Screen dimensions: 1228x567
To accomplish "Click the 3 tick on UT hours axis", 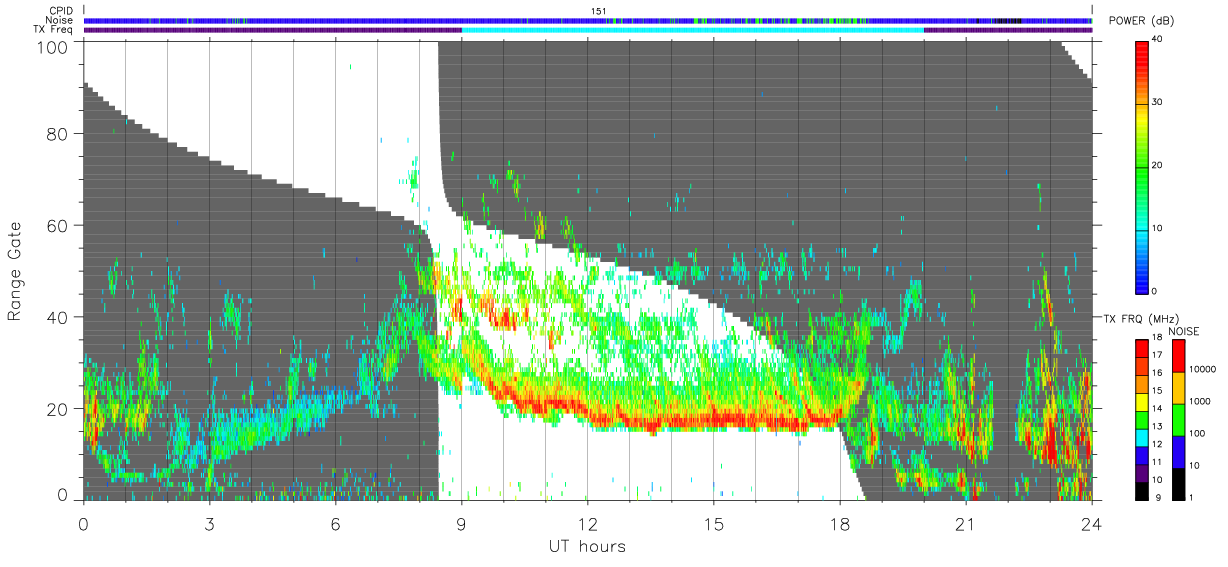I will 210,523.
